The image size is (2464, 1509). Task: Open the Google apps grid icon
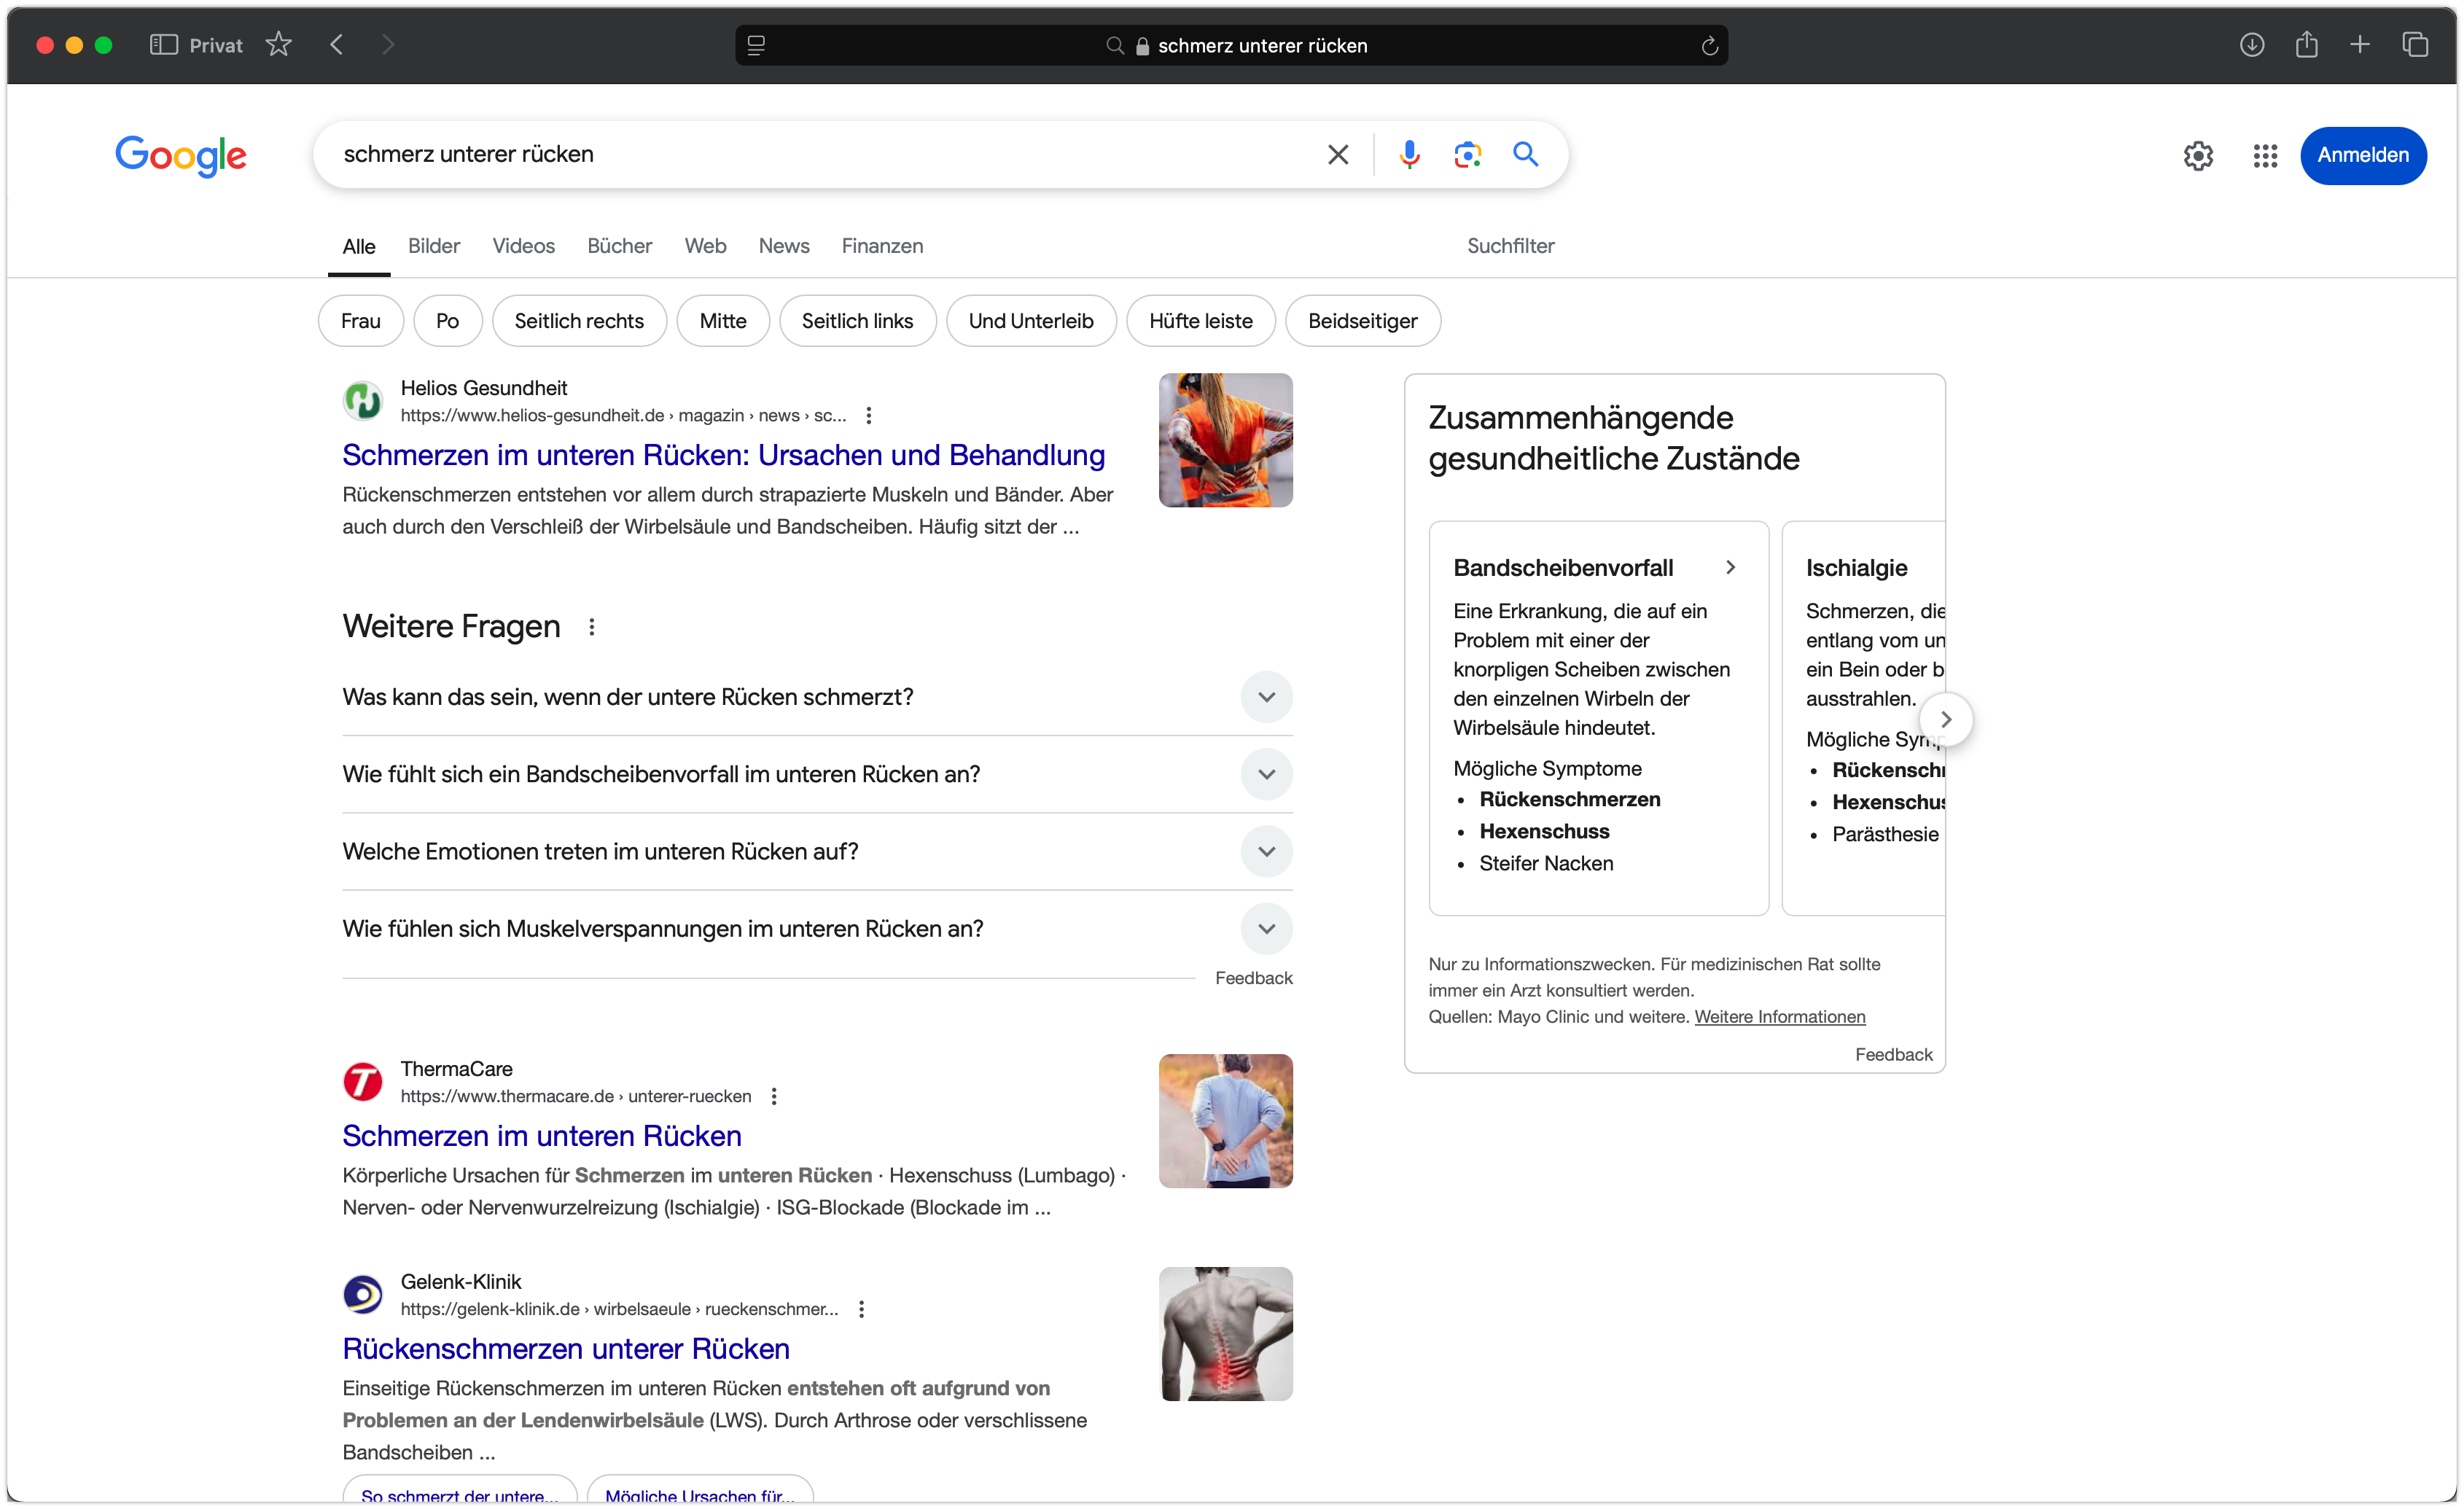(2264, 156)
